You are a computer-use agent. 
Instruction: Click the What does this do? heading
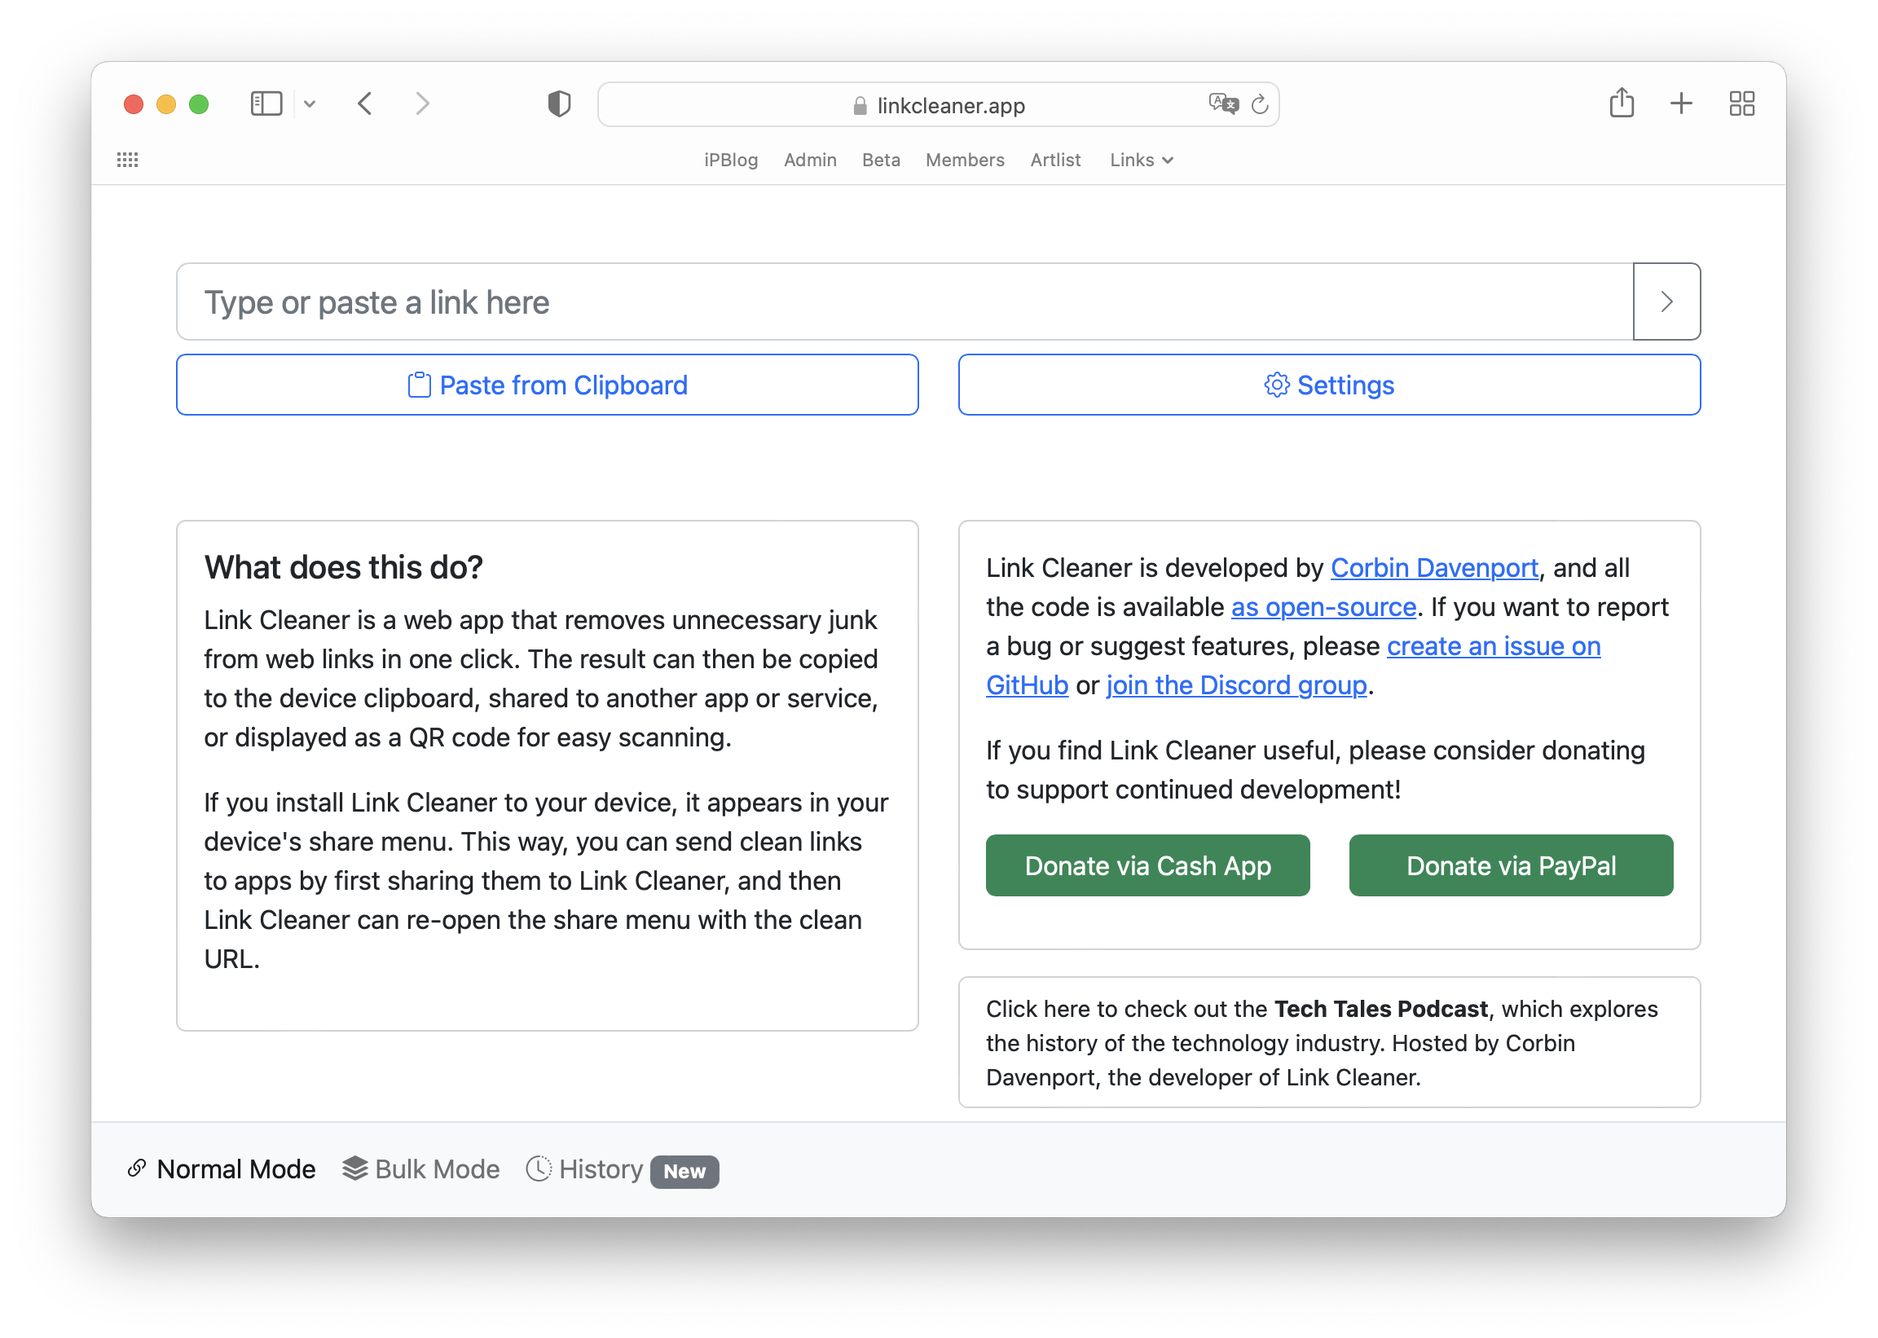[344, 567]
